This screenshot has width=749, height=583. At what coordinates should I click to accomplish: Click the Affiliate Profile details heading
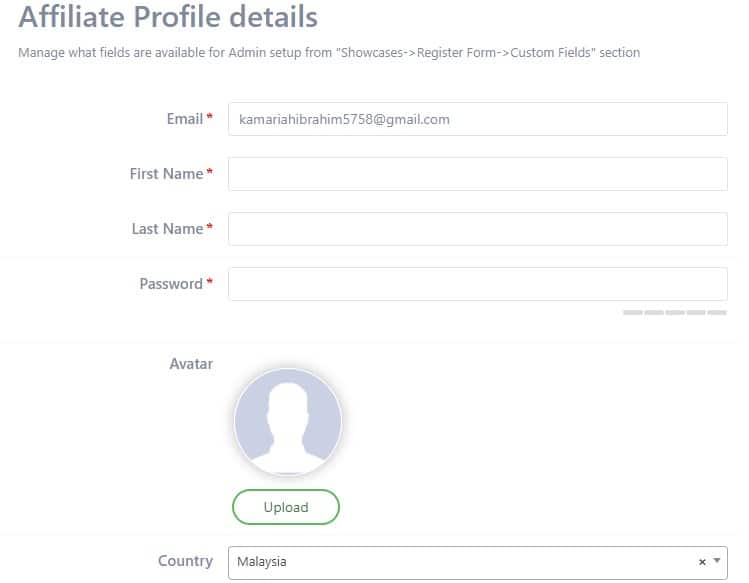[168, 17]
